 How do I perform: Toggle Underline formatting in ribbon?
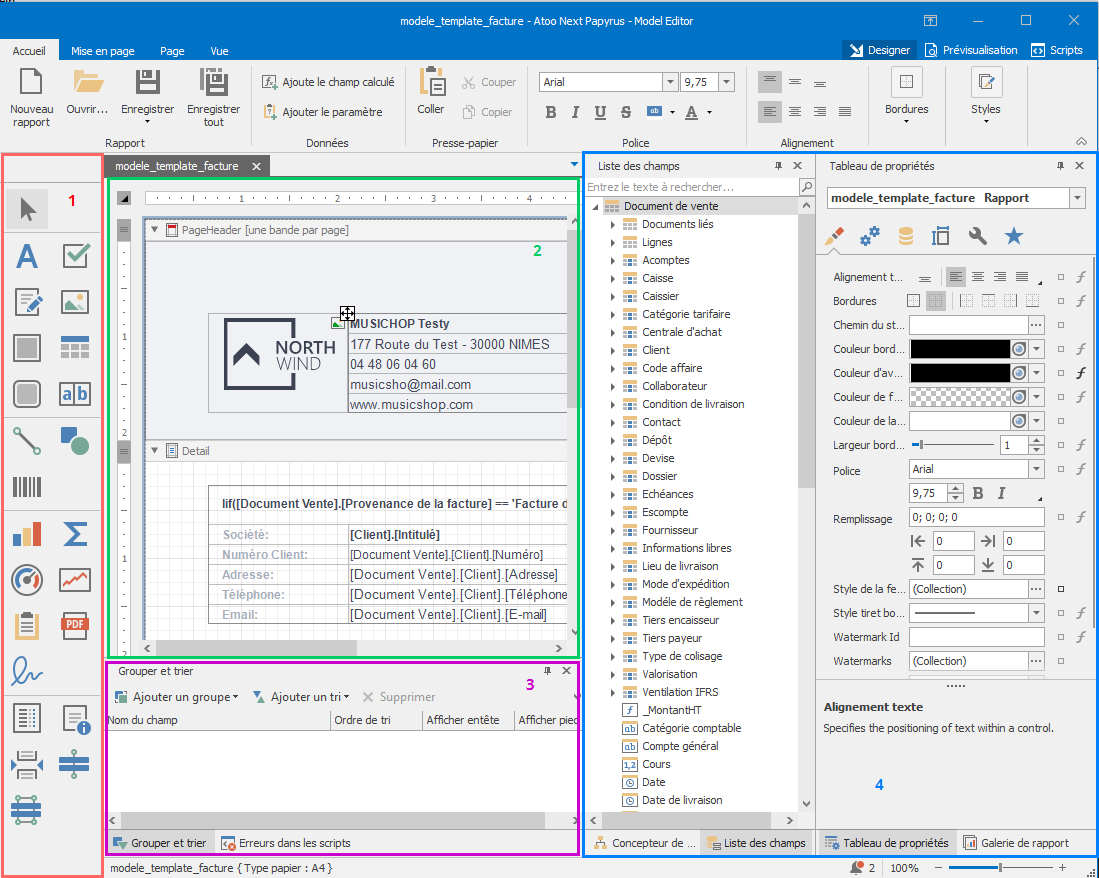coord(600,112)
